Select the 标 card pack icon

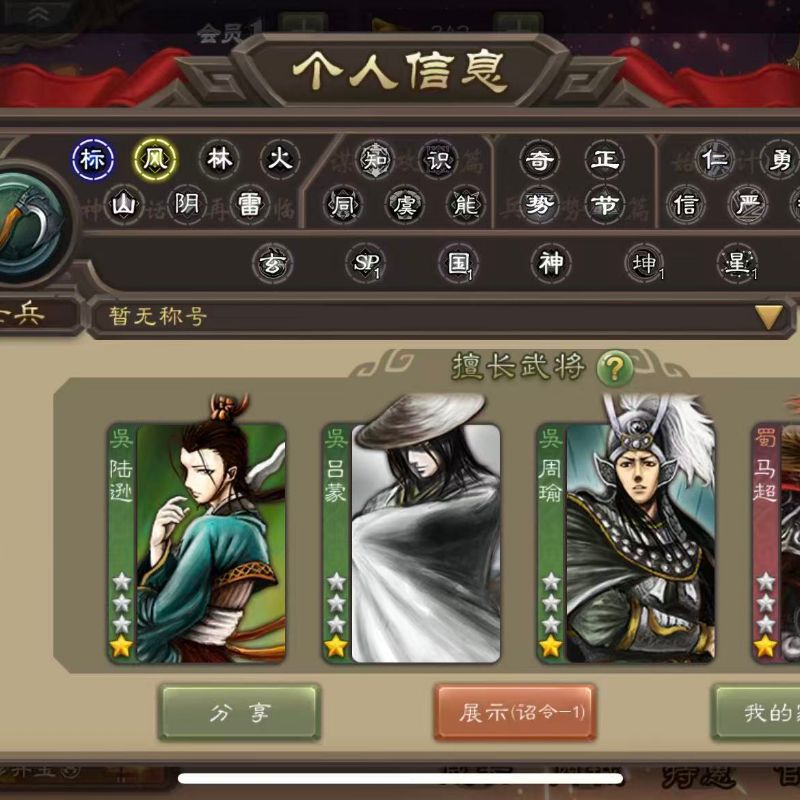point(93,160)
